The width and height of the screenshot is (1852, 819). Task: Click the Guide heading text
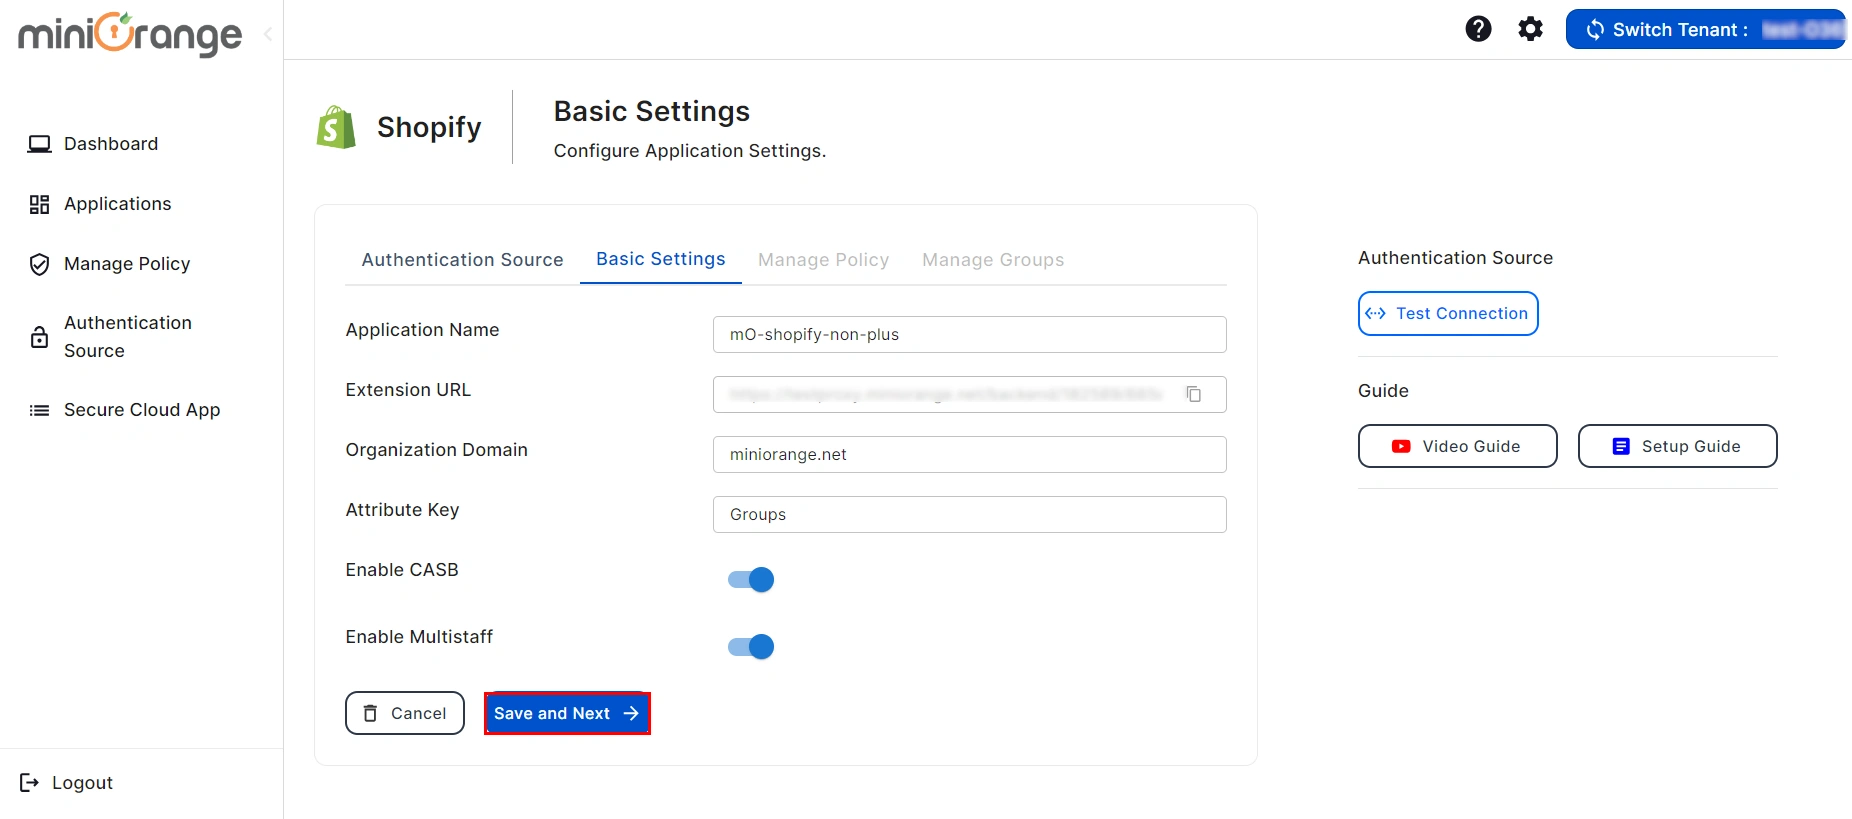point(1383,391)
